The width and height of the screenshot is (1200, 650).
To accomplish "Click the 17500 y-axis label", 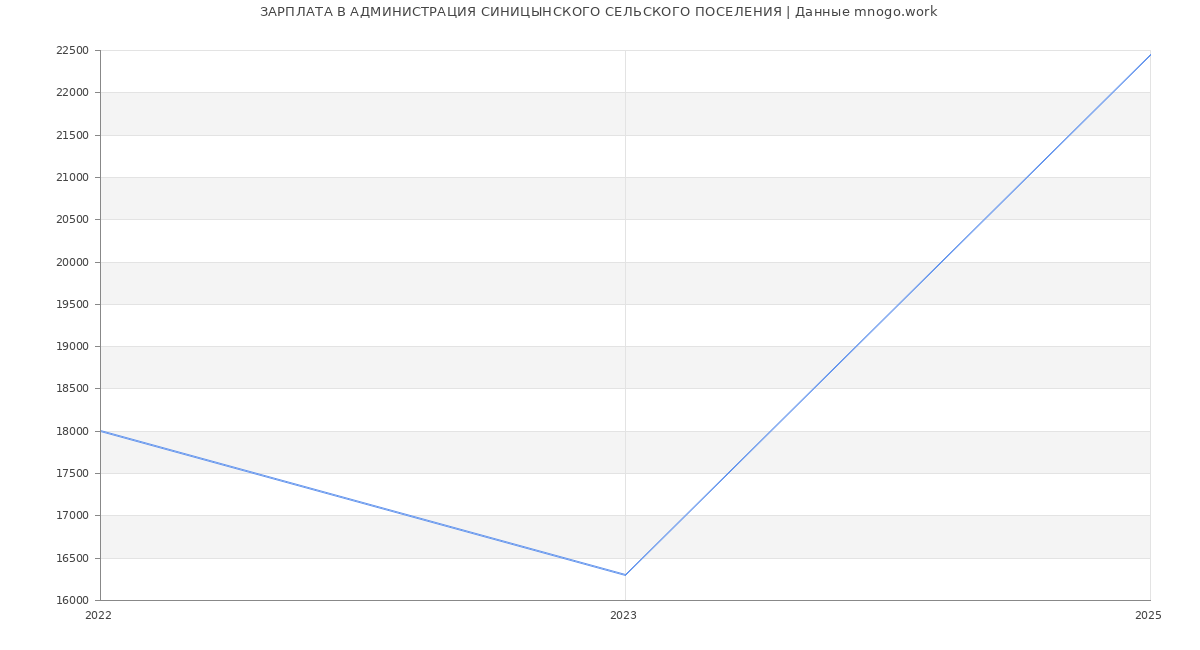I will tap(72, 474).
